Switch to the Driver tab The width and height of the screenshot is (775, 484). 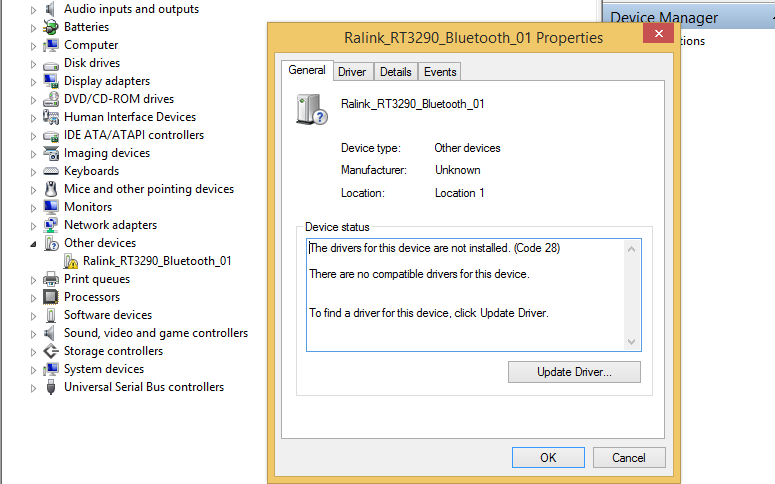coord(352,72)
